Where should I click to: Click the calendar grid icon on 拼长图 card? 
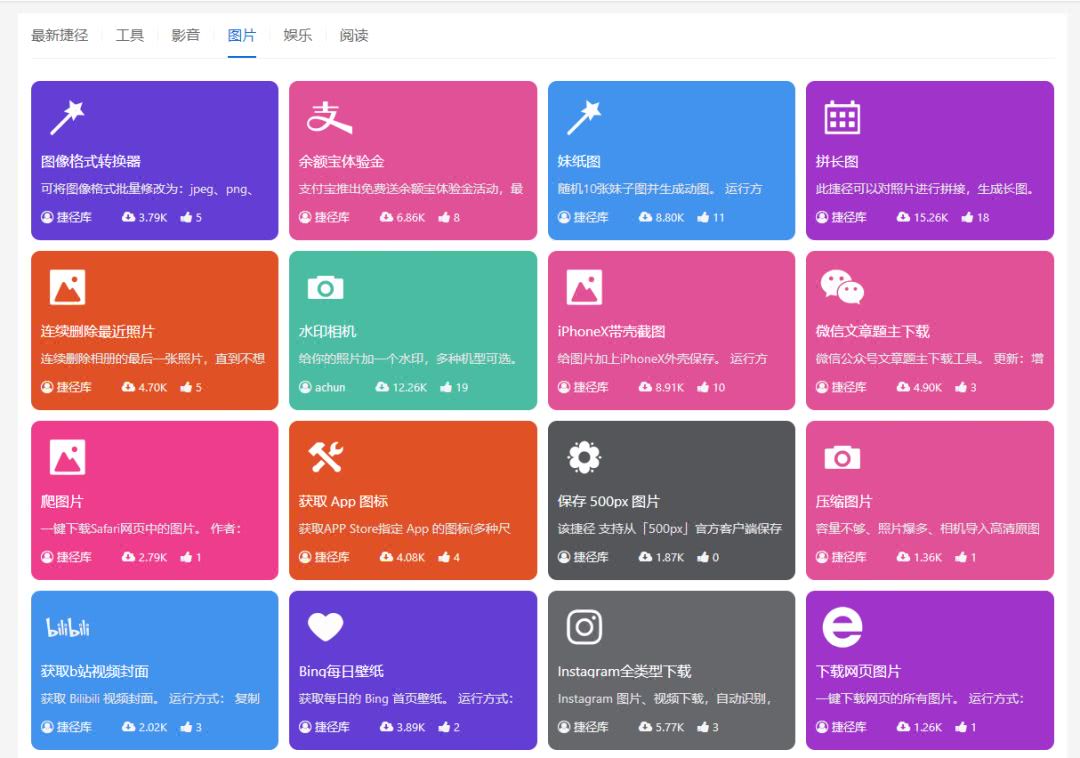point(841,118)
